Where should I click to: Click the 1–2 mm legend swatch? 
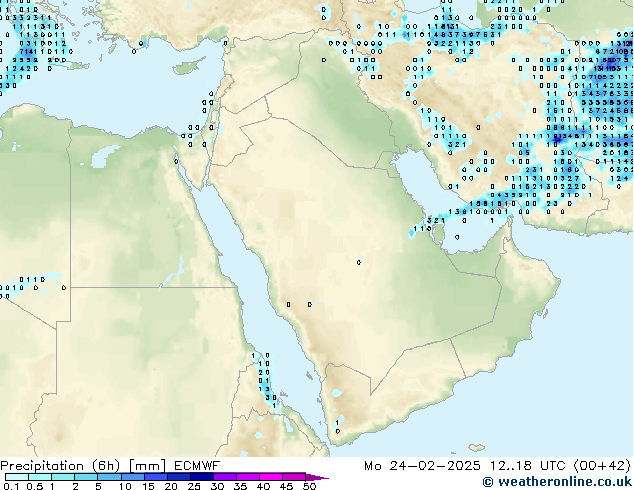tap(63, 477)
